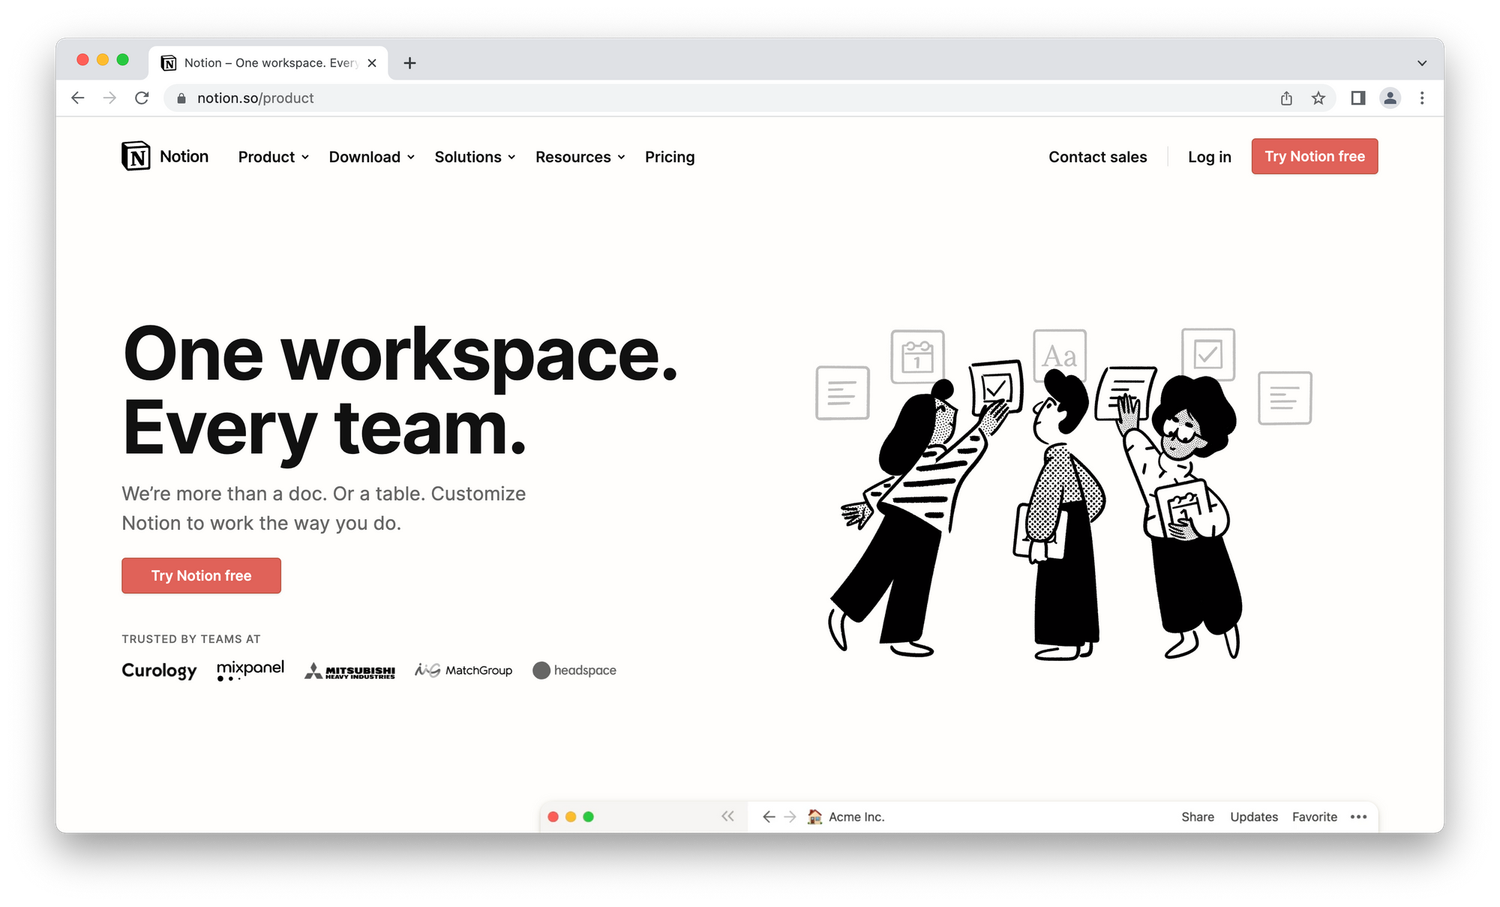Screen dimensions: 1500x907
Task: Close the Notion browser tab
Action: 372,63
